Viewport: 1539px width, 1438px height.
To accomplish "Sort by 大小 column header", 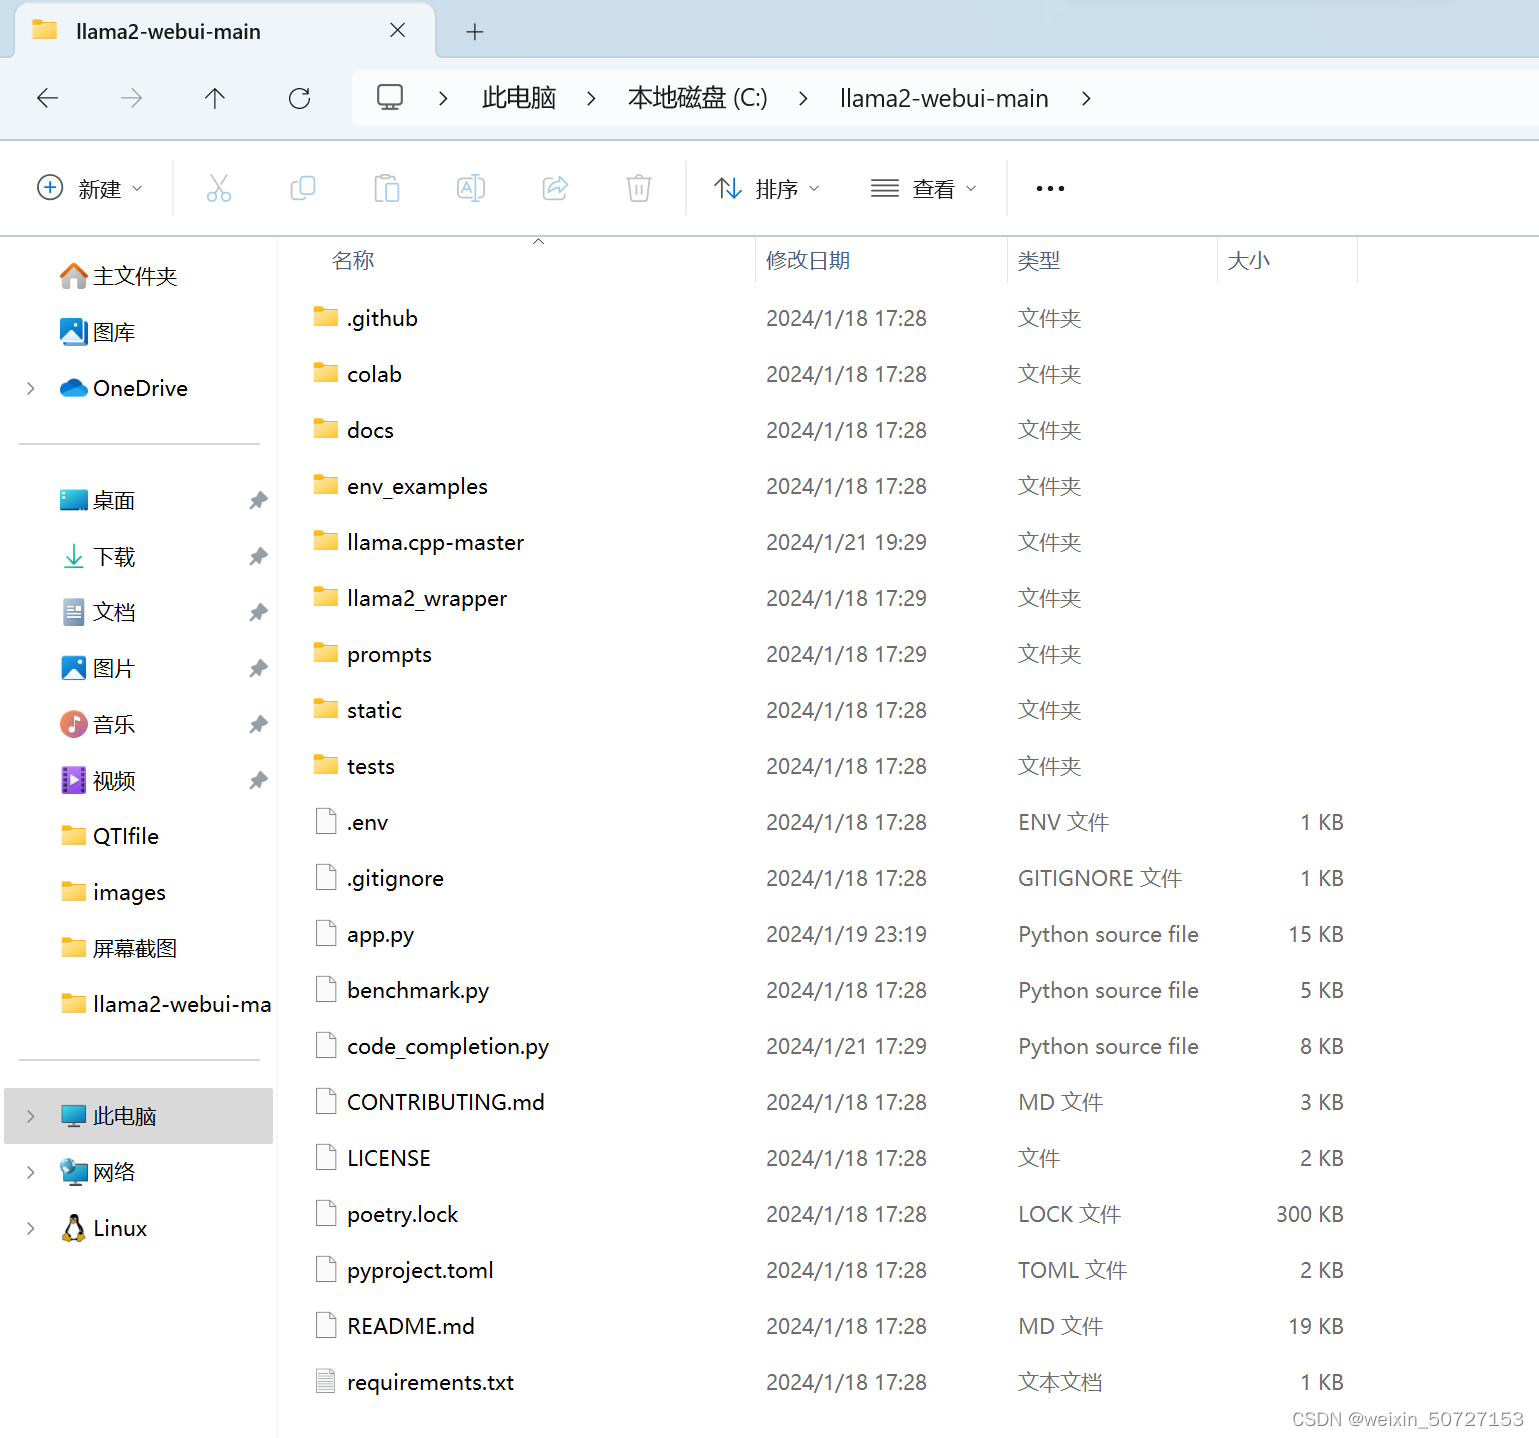I will (1248, 261).
